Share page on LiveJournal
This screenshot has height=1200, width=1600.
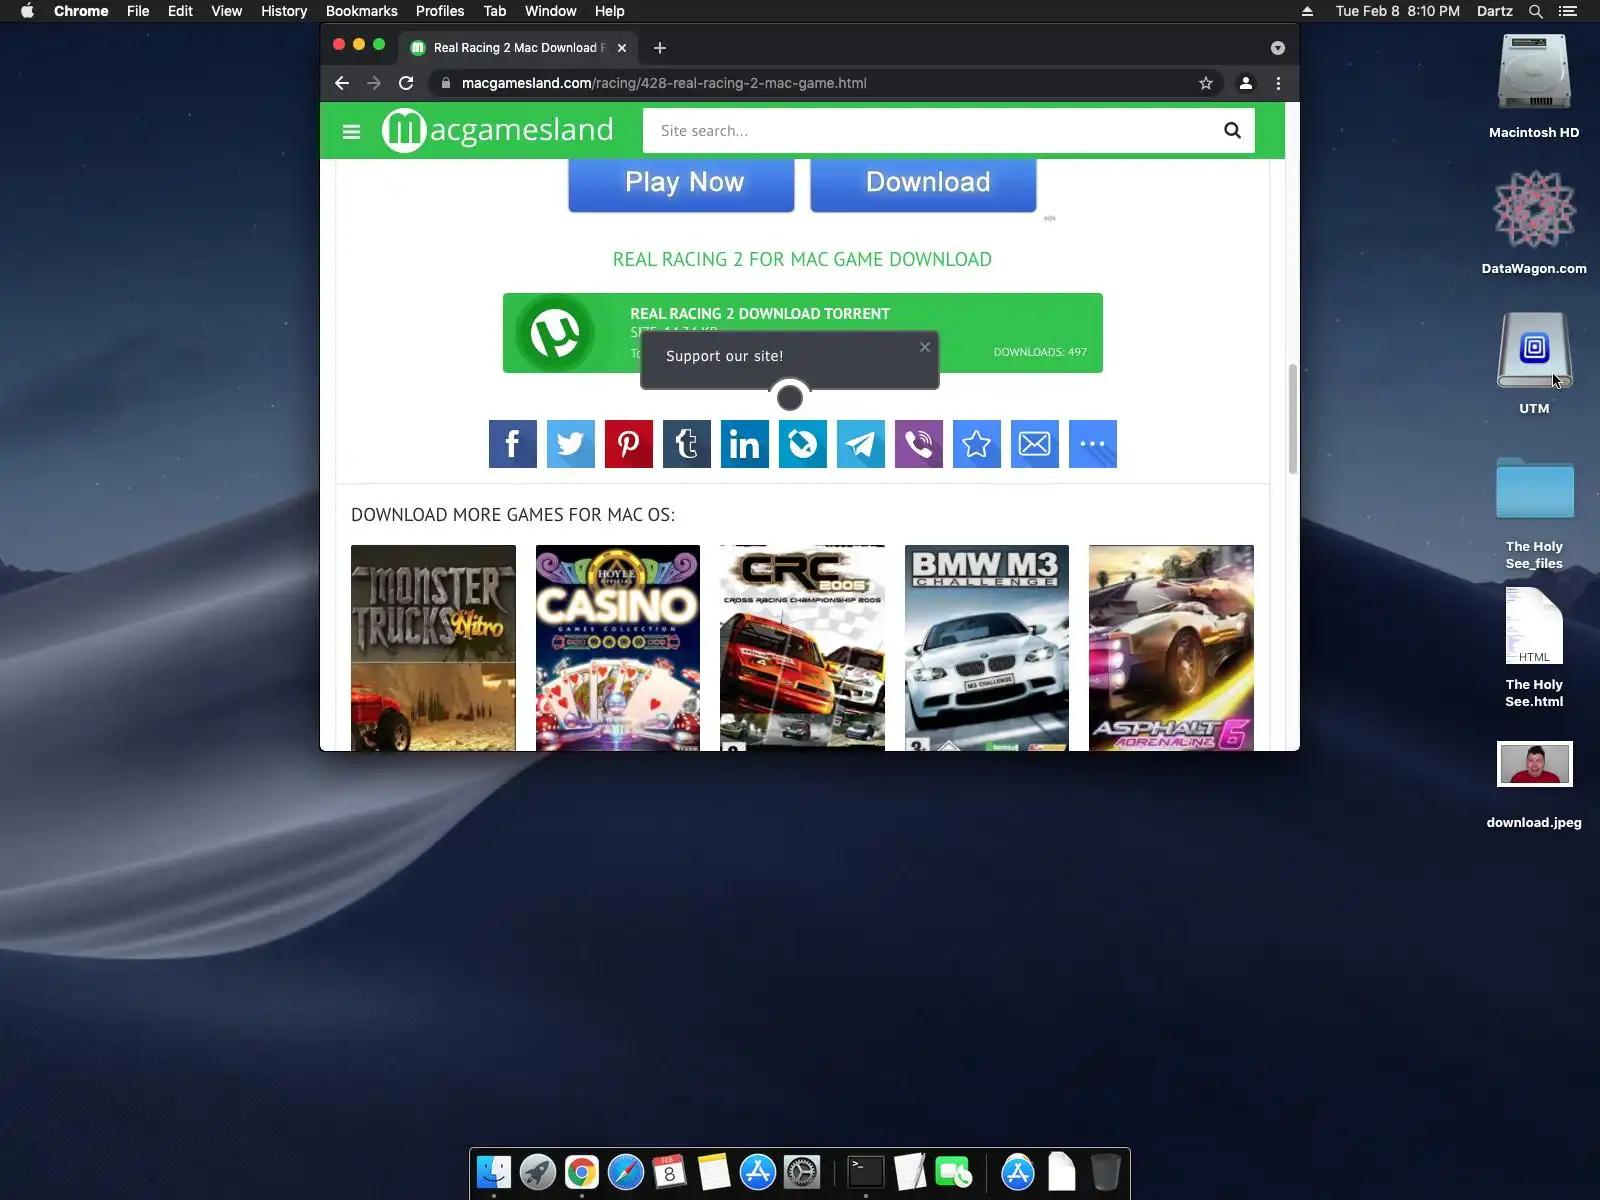tap(803, 444)
